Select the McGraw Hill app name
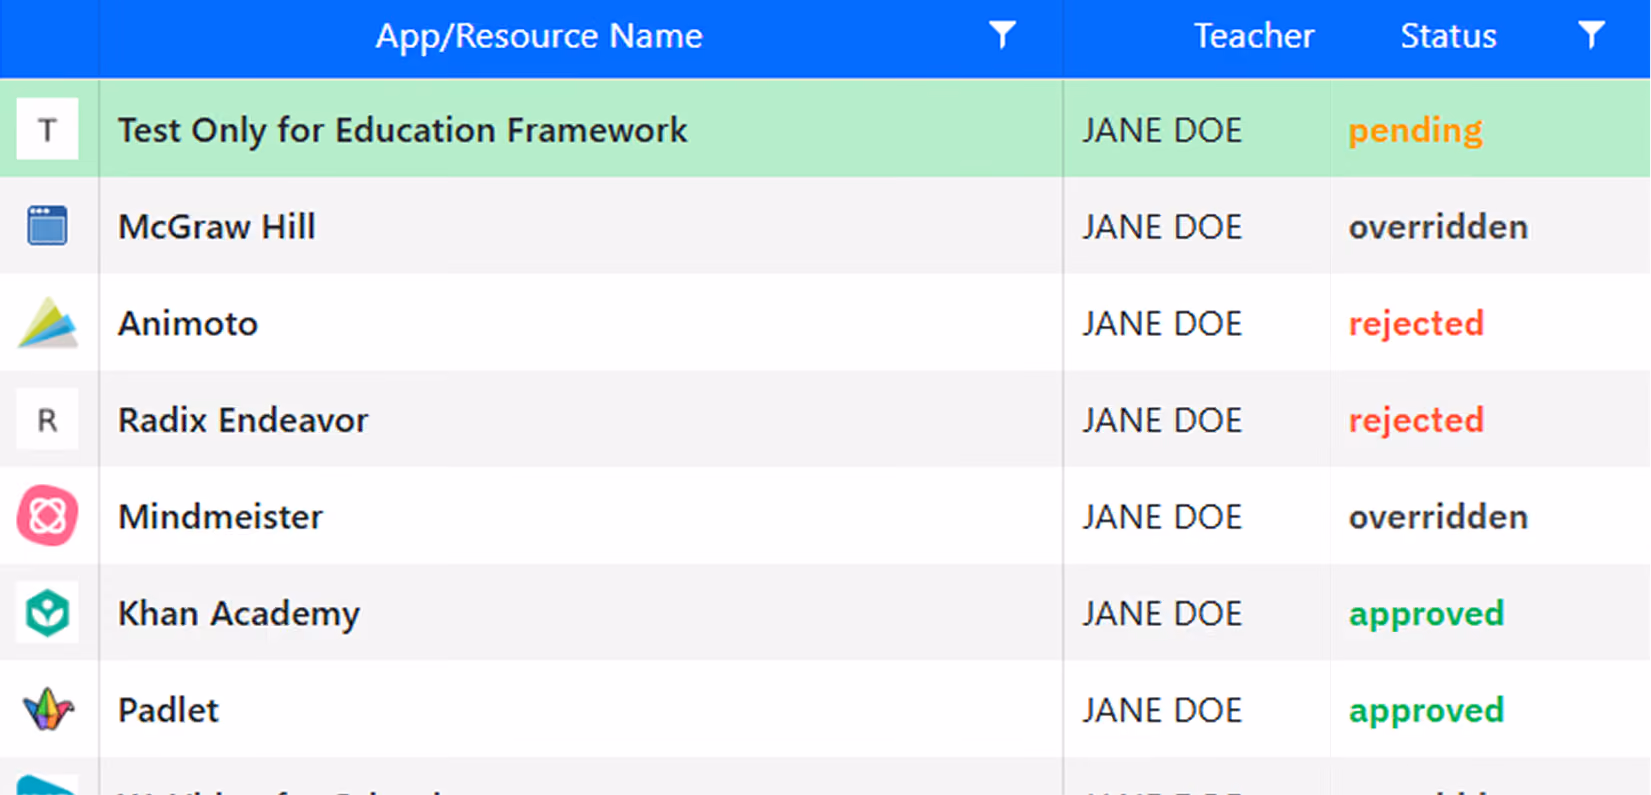1651x795 pixels. click(217, 227)
